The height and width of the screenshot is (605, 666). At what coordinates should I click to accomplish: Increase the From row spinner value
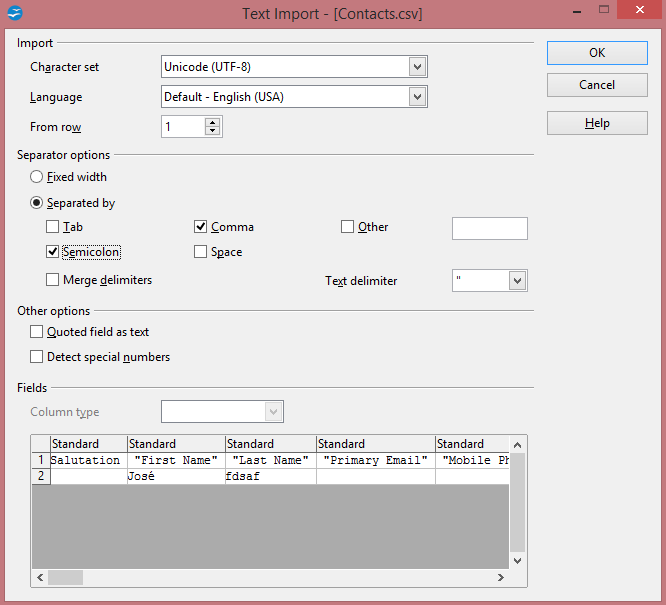[212, 122]
